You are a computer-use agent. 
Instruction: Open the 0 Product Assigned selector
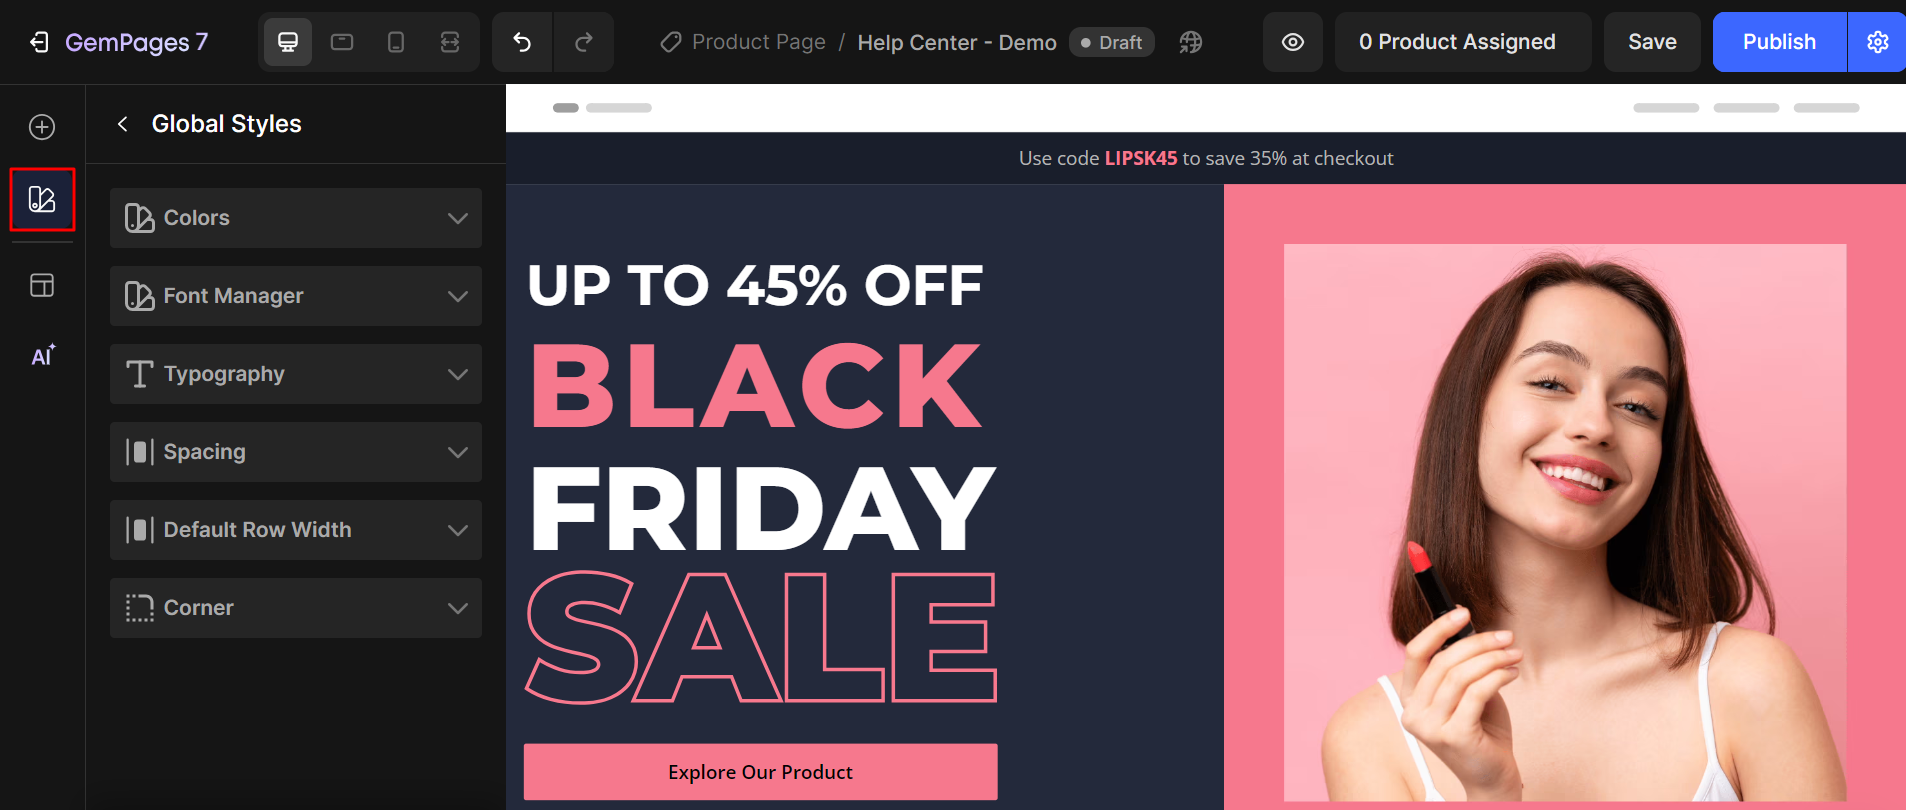pos(1457,42)
